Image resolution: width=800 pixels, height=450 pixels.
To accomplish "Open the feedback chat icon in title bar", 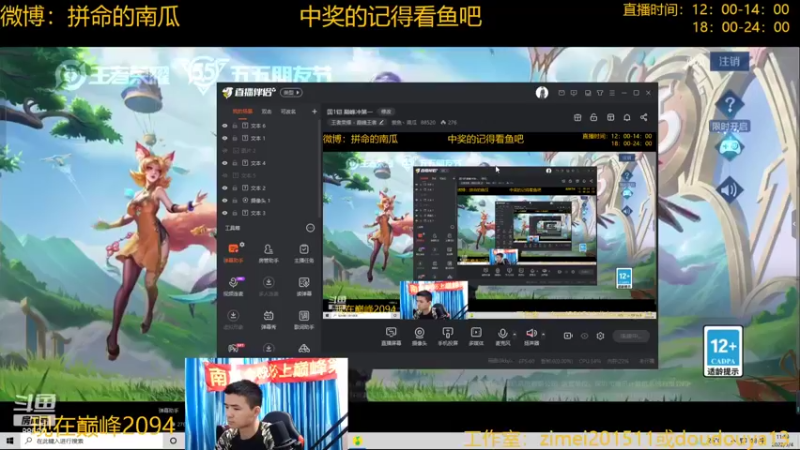I will pyautogui.click(x=574, y=93).
